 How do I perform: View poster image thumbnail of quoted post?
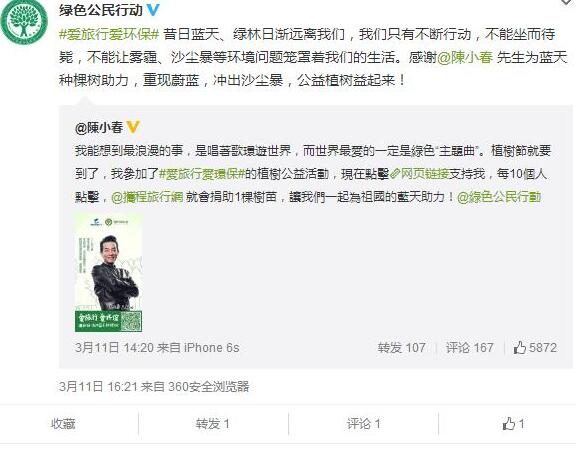pos(108,273)
